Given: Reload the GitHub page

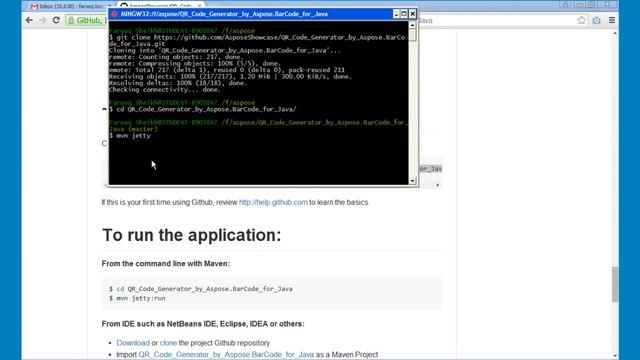Looking at the screenshot, I should click(x=56, y=20).
